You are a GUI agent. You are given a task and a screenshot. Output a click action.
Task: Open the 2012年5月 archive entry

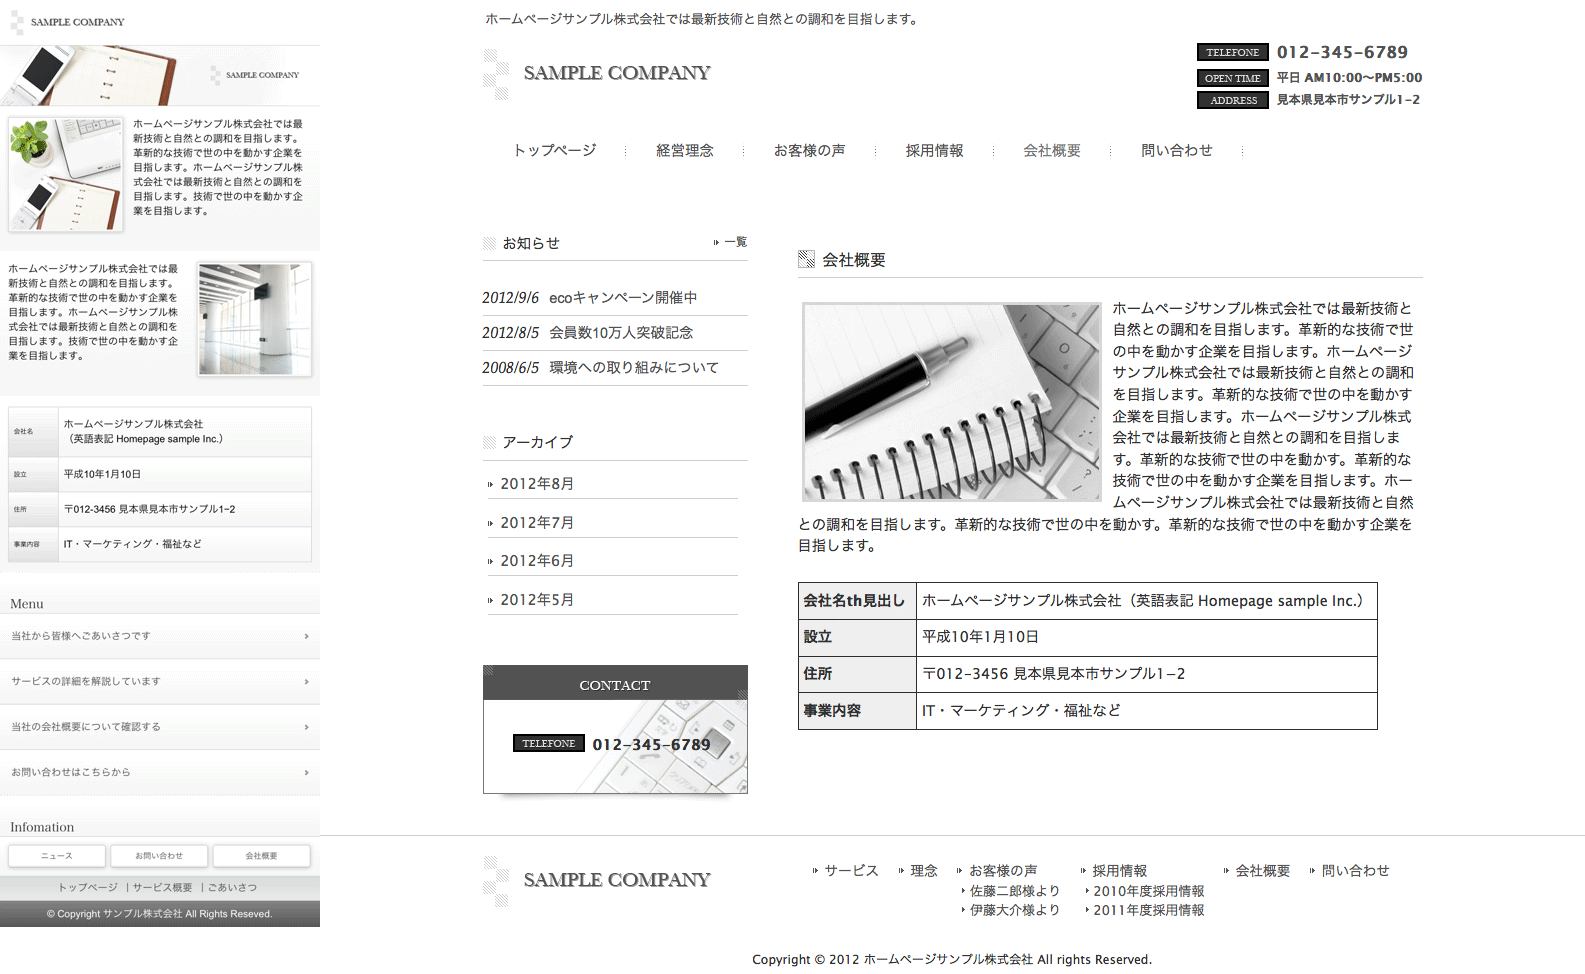tap(537, 600)
